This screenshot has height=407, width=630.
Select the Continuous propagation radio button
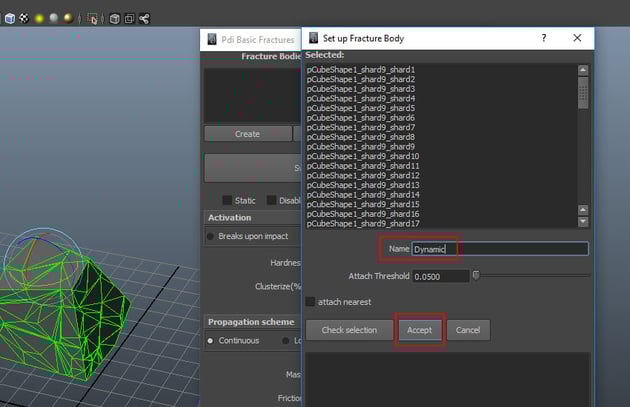click(210, 341)
